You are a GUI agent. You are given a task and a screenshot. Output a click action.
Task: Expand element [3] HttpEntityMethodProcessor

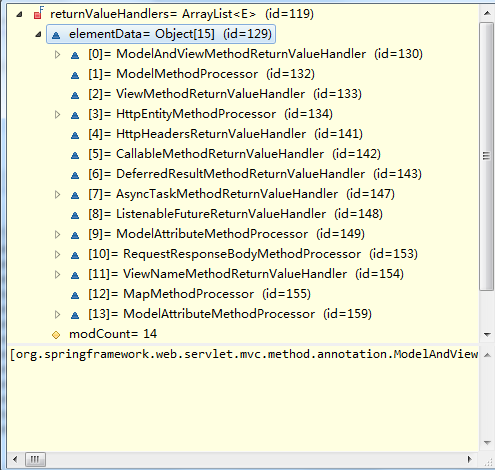coord(57,114)
